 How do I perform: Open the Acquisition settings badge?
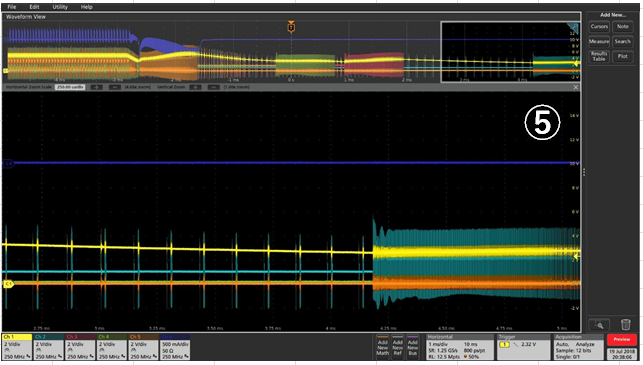[579, 347]
